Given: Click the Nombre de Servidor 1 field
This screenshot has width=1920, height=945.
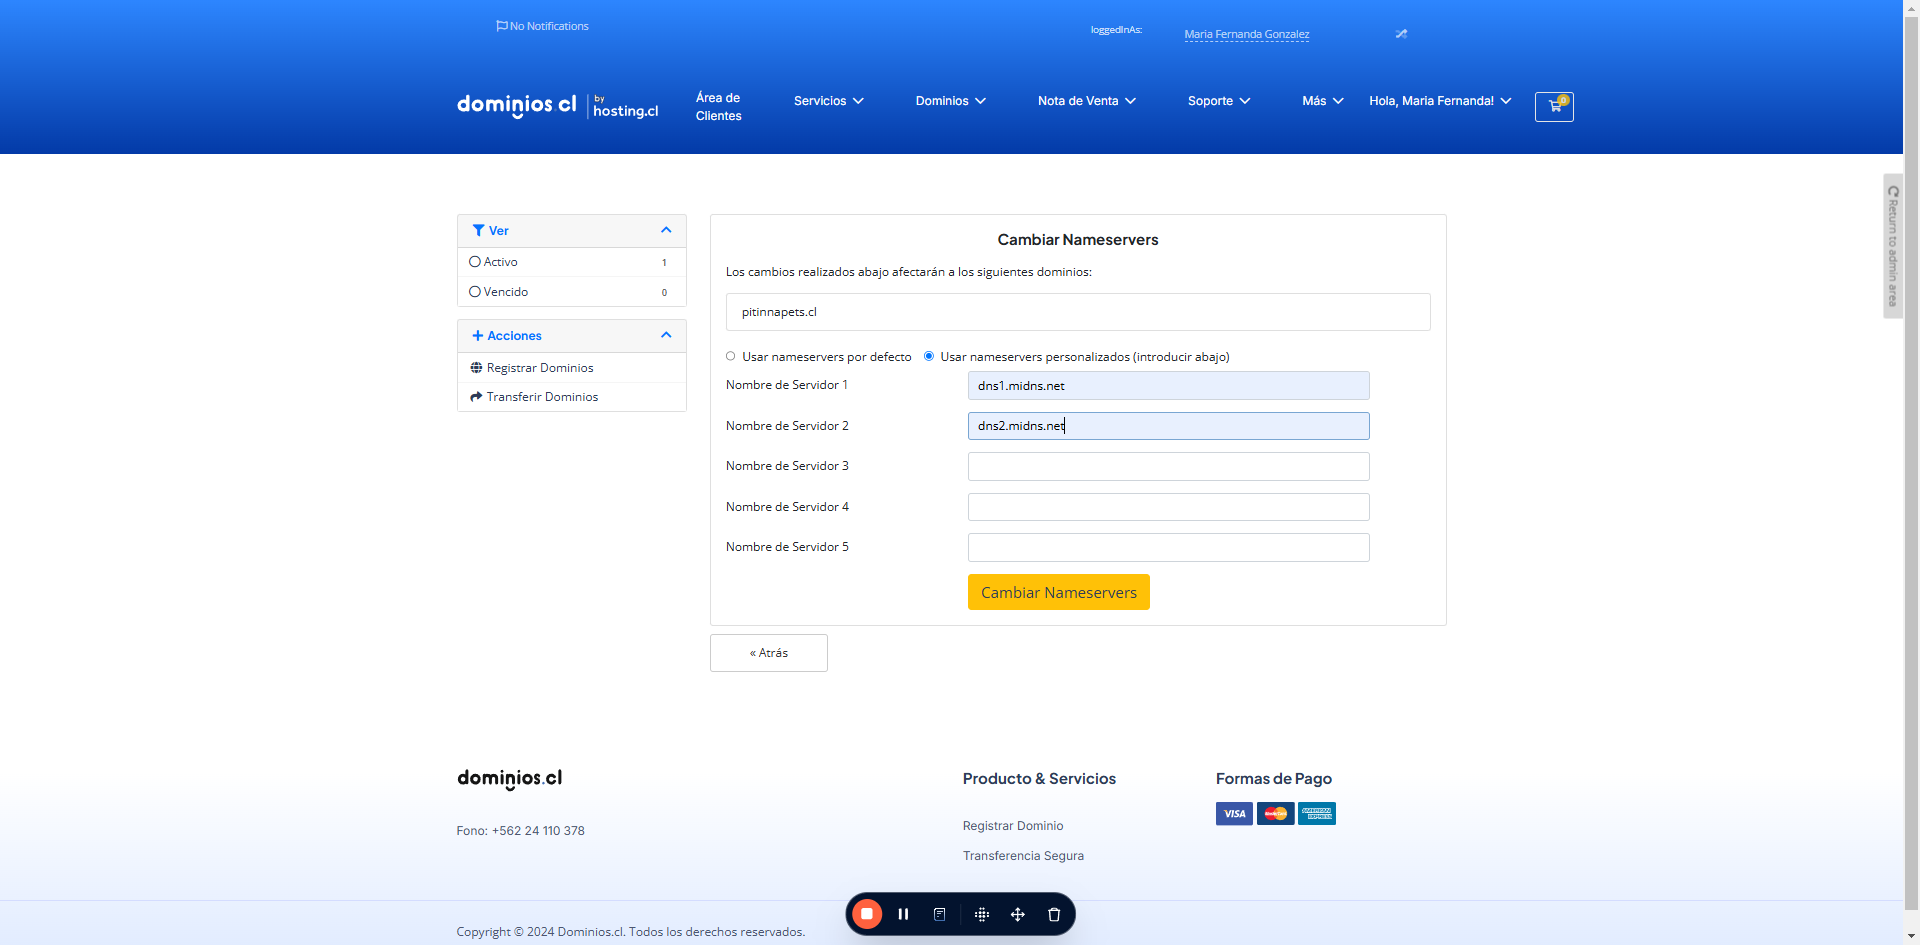Looking at the screenshot, I should [1168, 386].
